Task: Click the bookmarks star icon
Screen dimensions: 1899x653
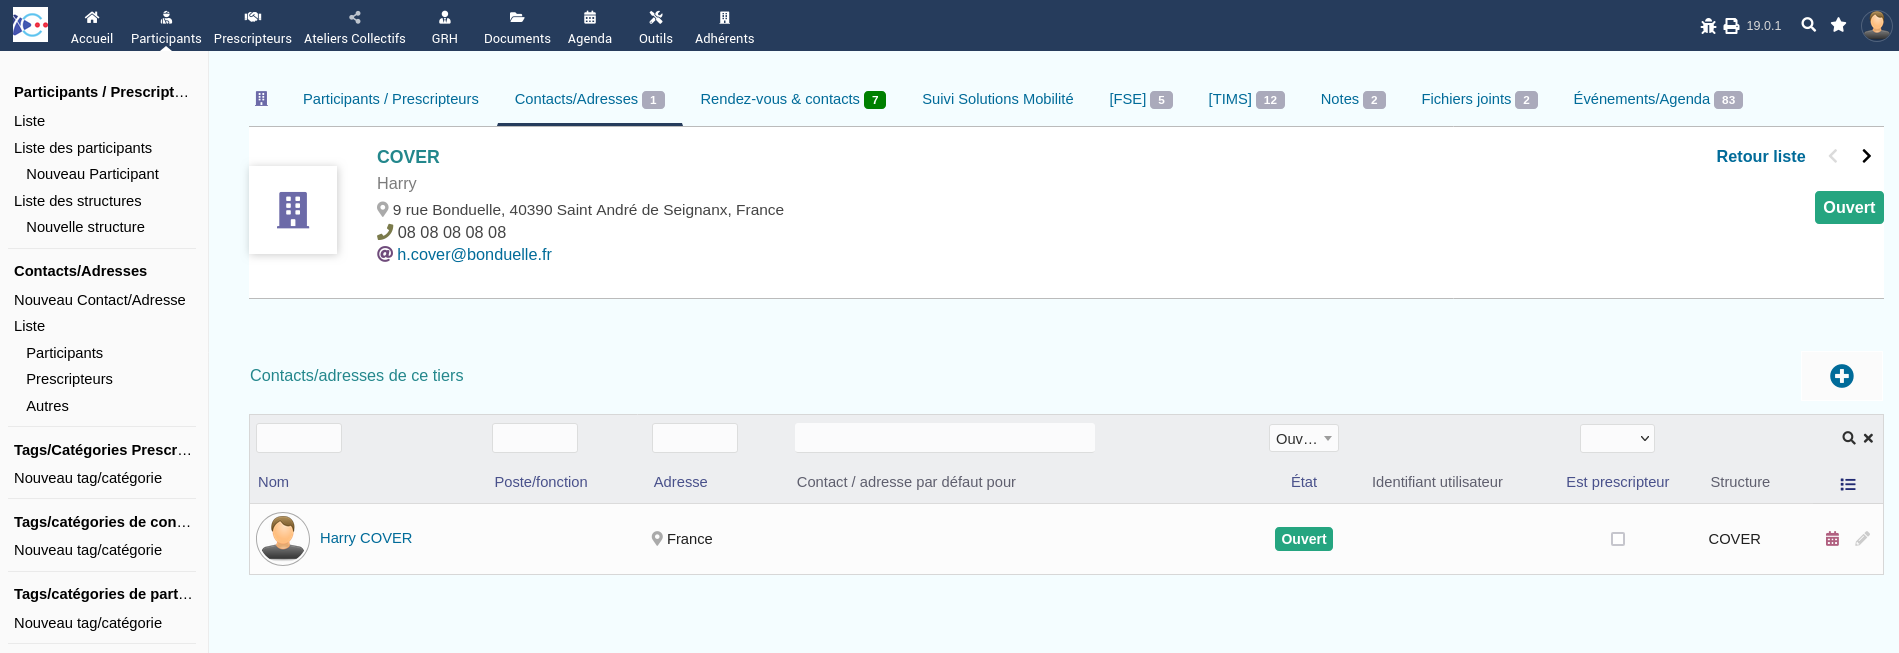Action: point(1838,25)
